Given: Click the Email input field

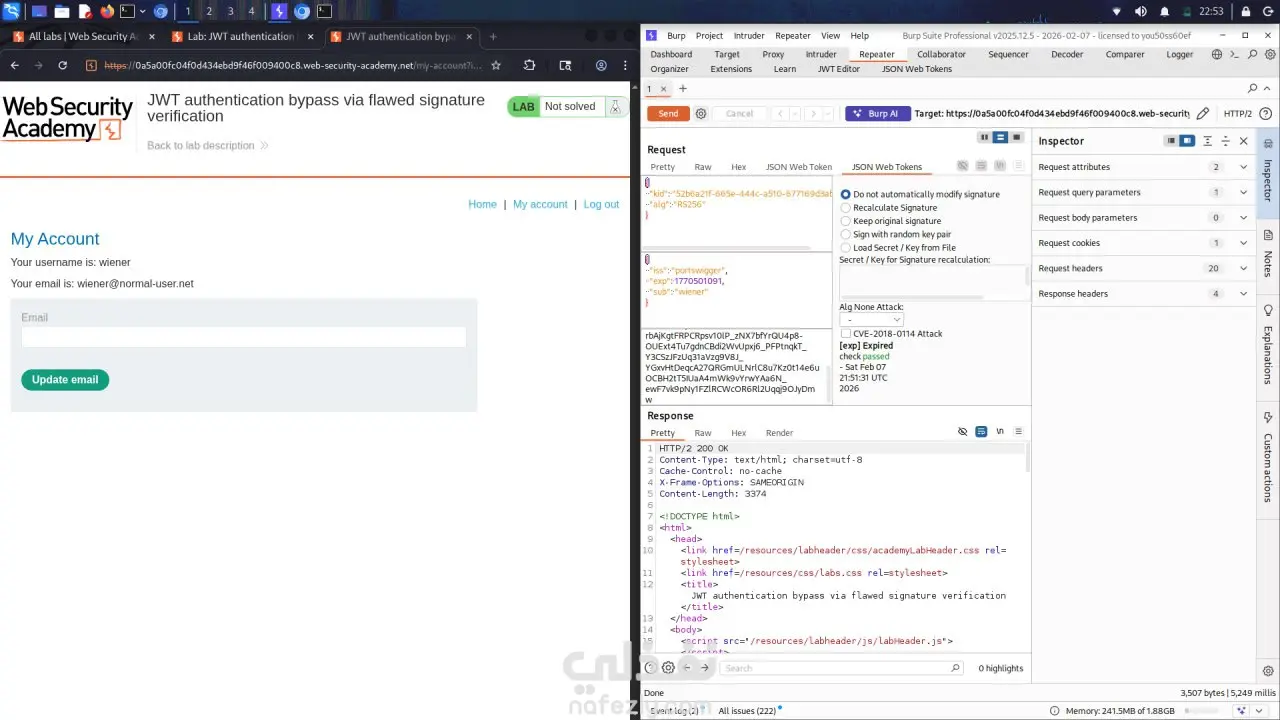Looking at the screenshot, I should tap(244, 337).
